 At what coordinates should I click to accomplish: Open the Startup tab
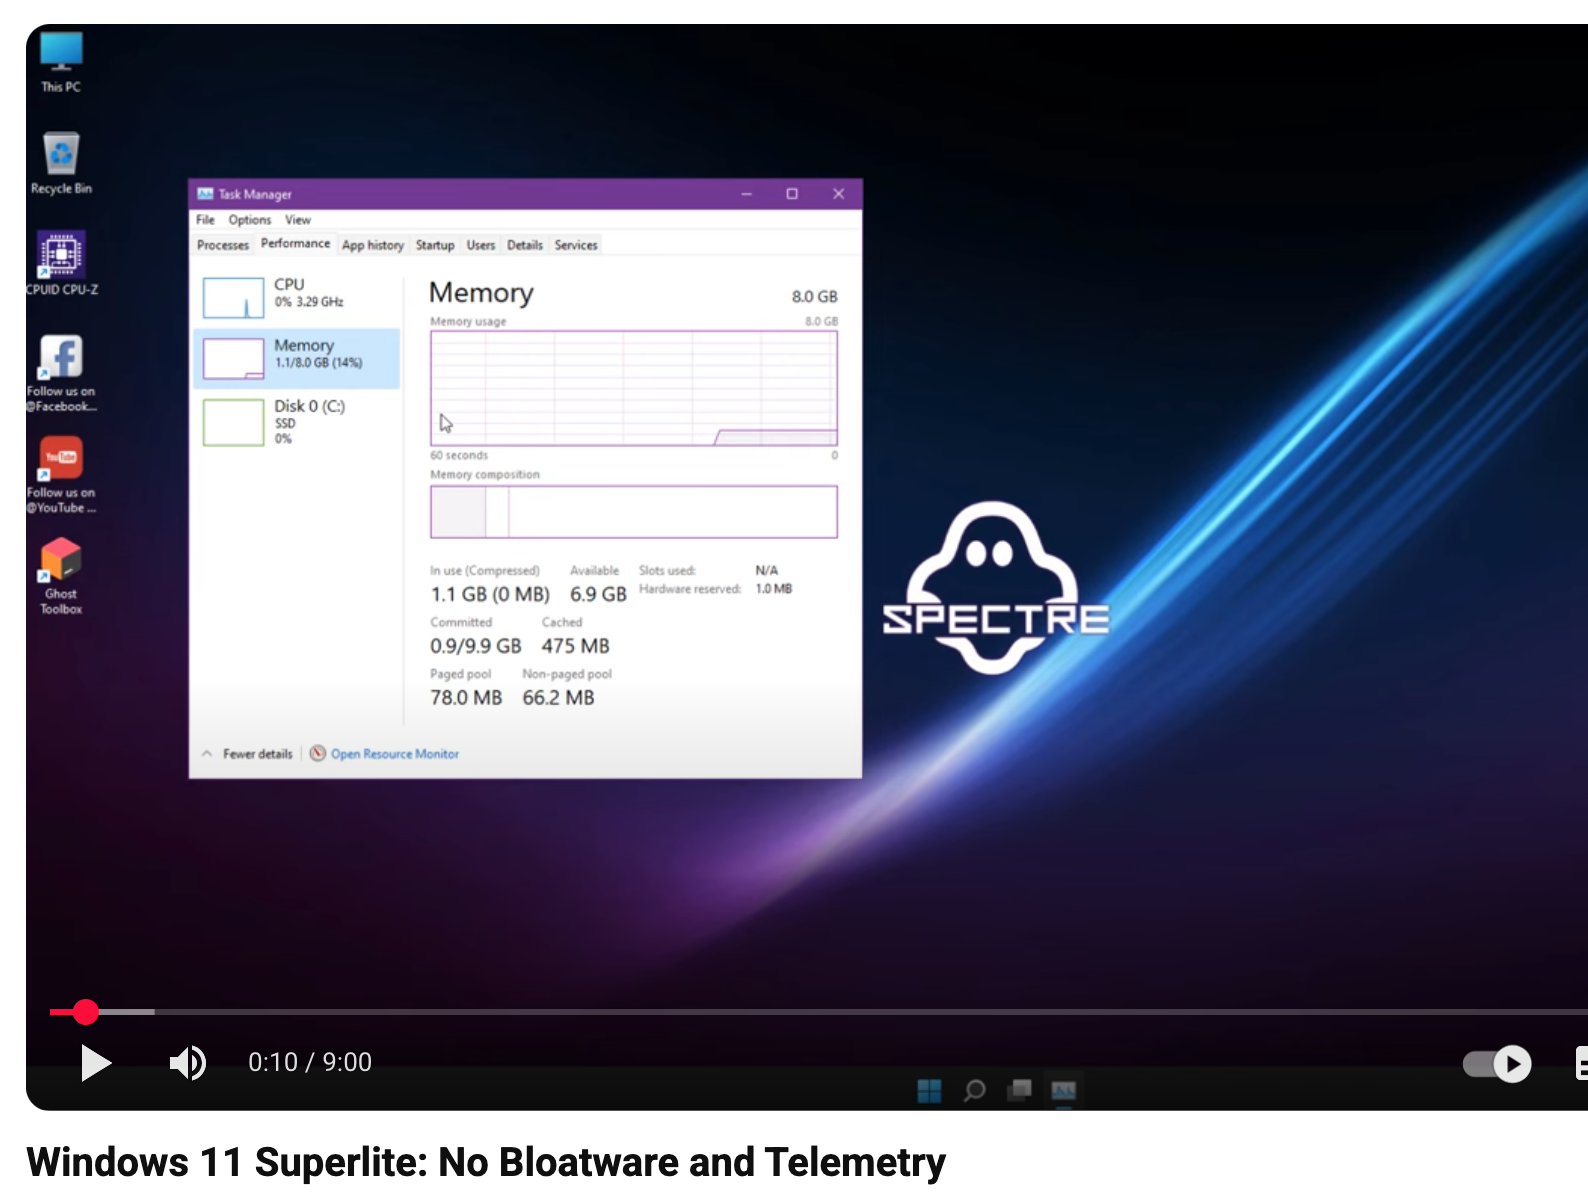point(435,245)
